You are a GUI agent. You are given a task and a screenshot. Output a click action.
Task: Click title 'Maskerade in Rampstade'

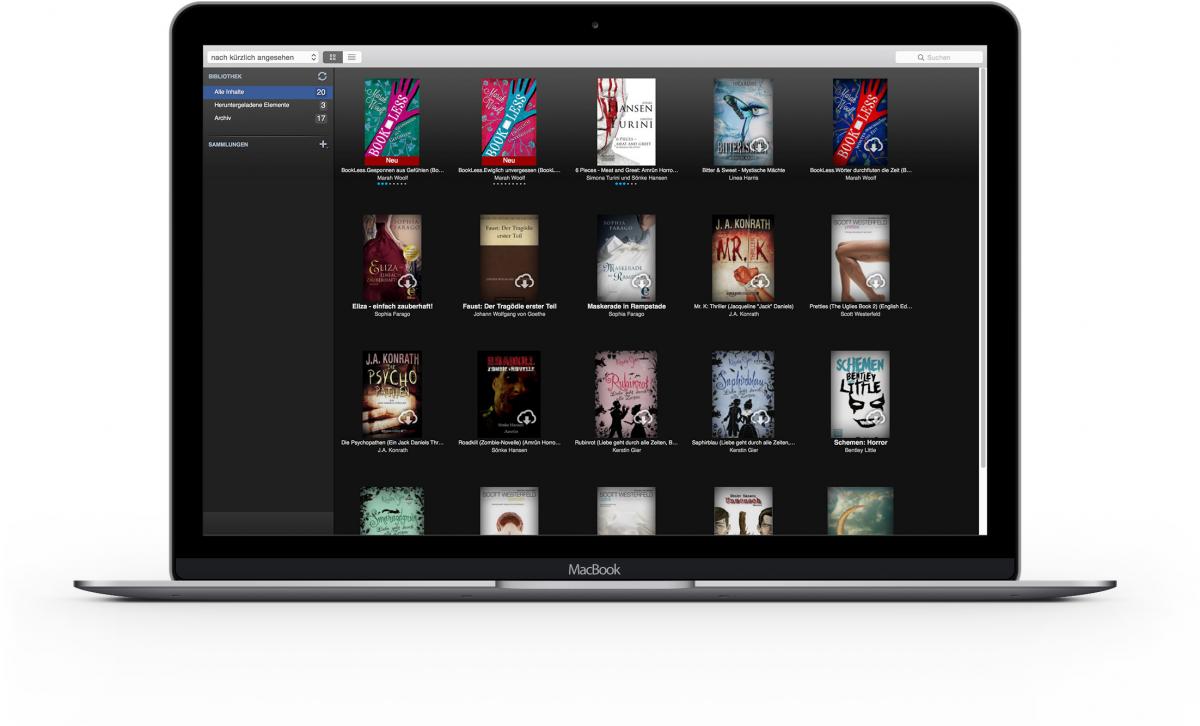626,306
